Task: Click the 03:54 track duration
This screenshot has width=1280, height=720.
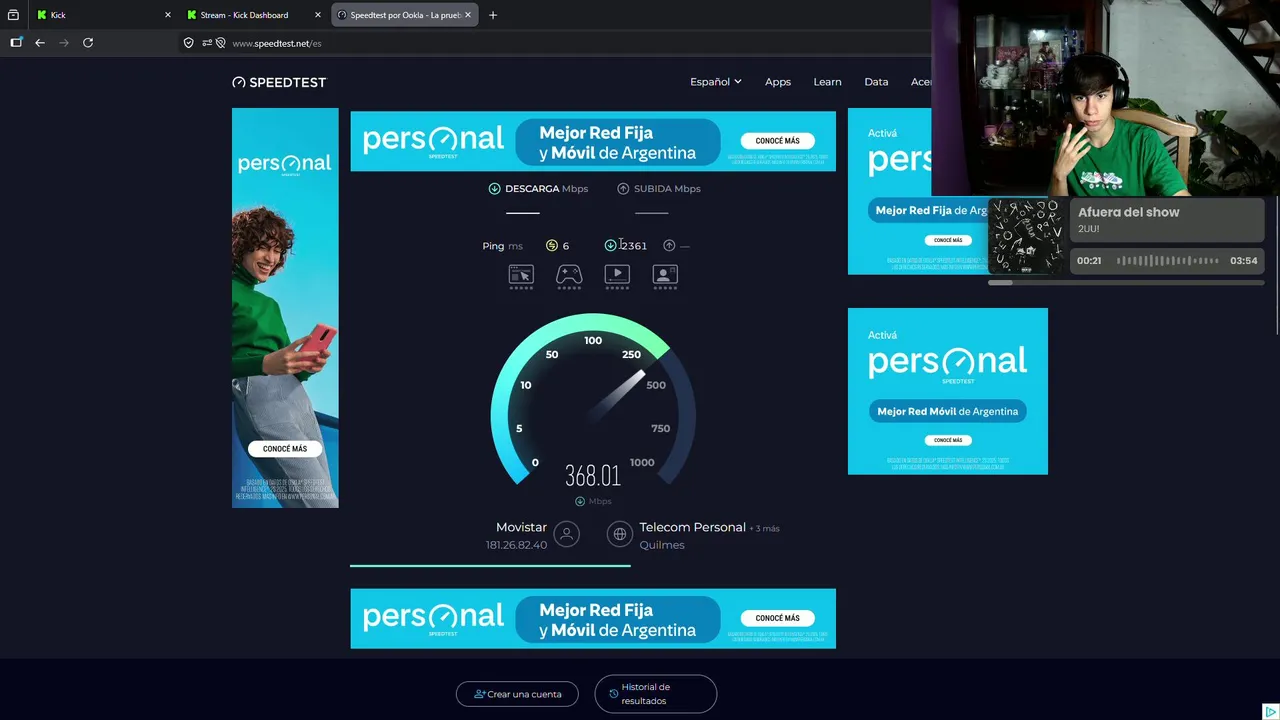Action: coord(1243,261)
